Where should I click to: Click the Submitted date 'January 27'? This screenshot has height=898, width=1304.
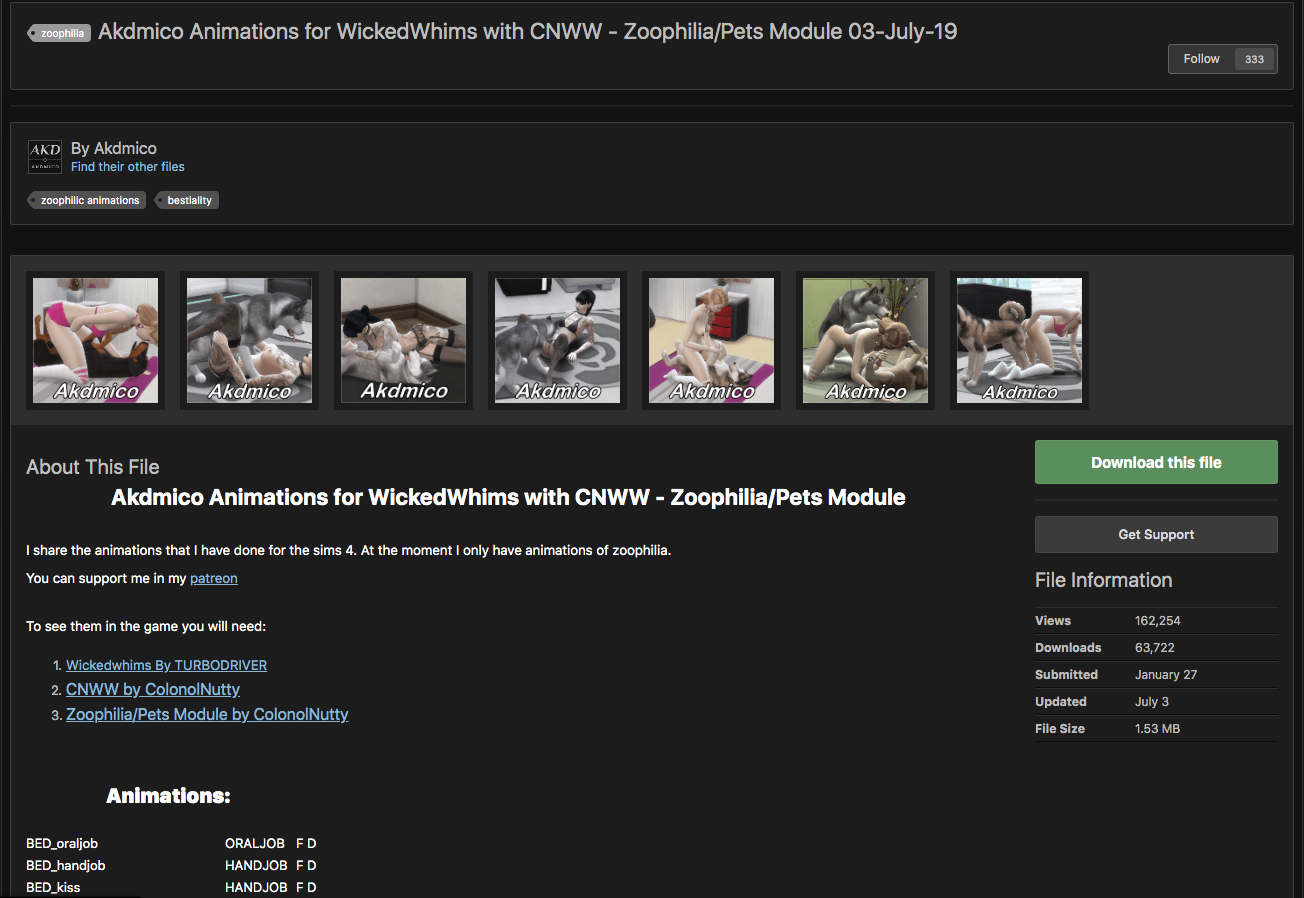(1166, 675)
